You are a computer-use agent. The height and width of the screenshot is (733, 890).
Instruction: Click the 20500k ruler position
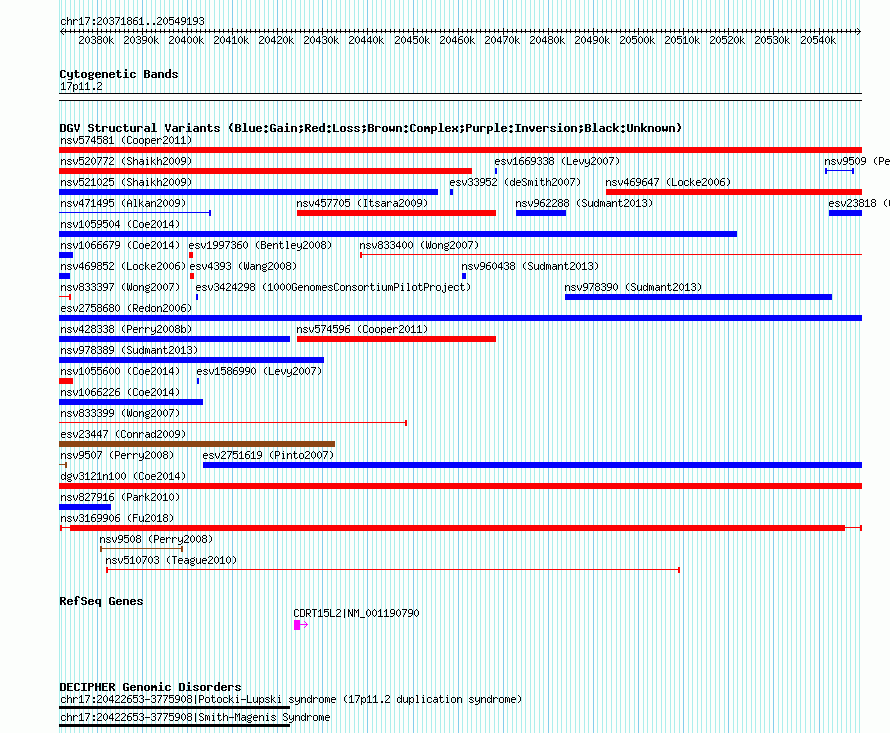[637, 40]
